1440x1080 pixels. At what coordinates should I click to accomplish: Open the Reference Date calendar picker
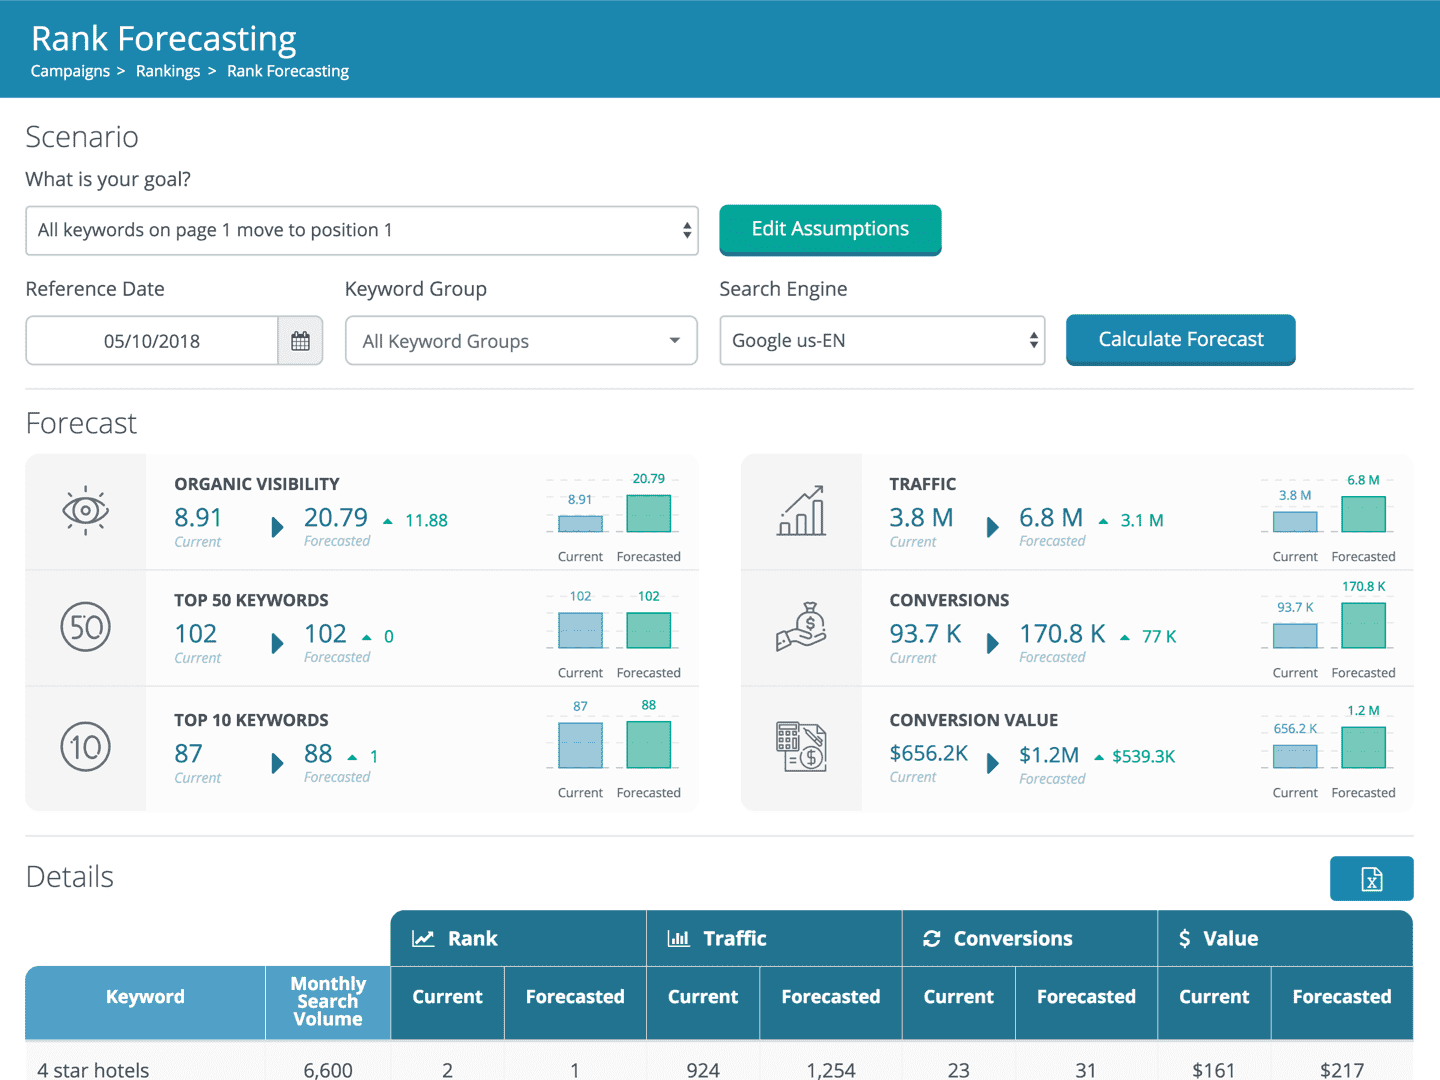[x=300, y=341]
